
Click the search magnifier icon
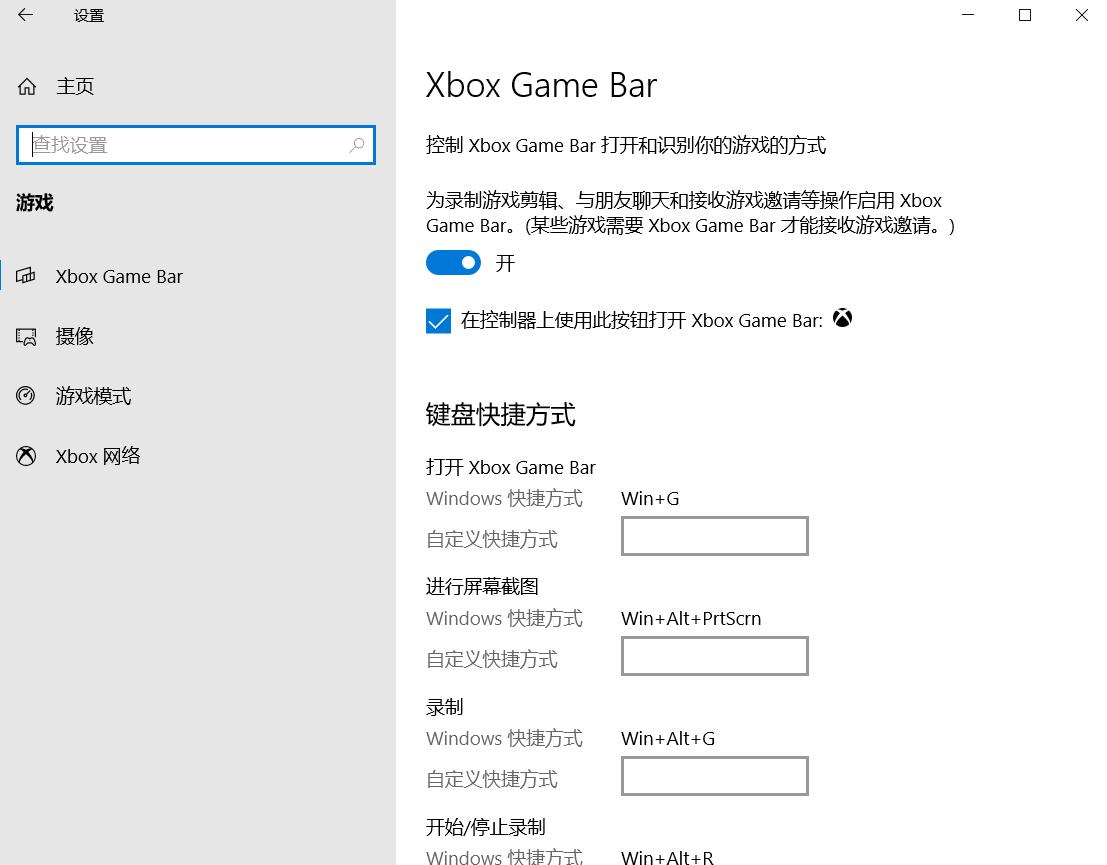pyautogui.click(x=357, y=145)
